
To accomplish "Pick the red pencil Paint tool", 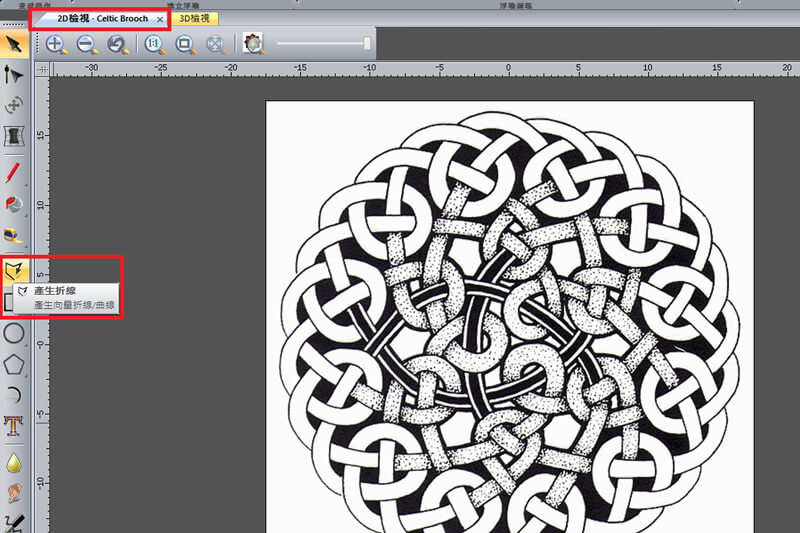I will pyautogui.click(x=14, y=172).
